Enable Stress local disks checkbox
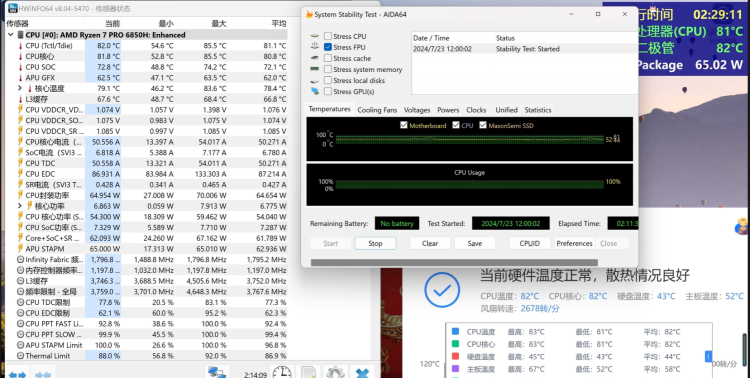This screenshot has height=378, width=750. click(328, 80)
